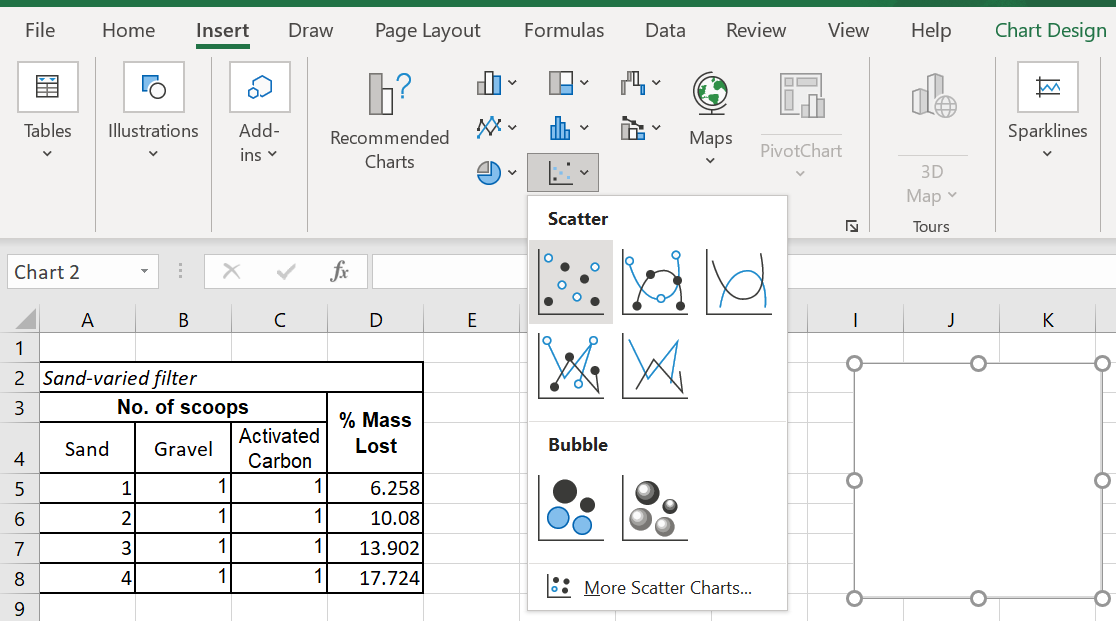Choose the Bubble chart type

(x=572, y=508)
